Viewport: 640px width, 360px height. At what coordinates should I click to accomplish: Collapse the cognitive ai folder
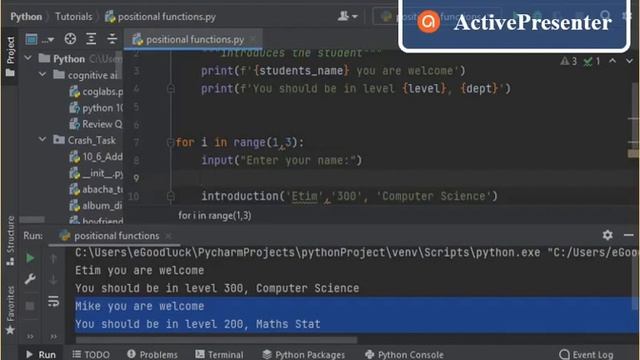pos(42,75)
